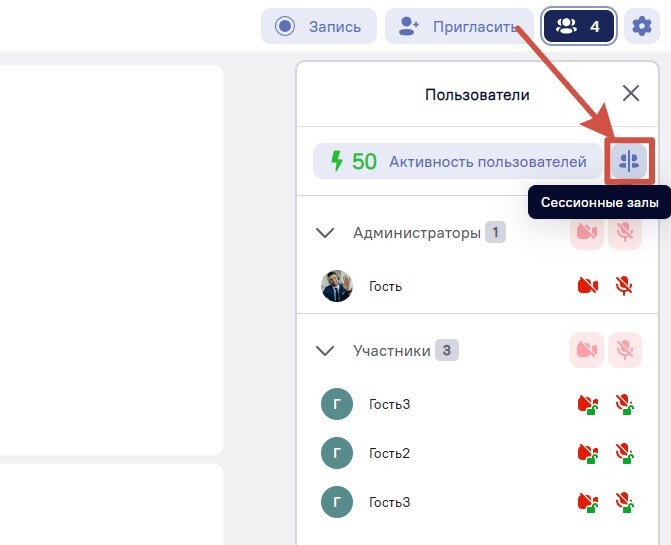Screen dimensions: 671x545
Task: Open Активность пользователей activity button
Action: coord(457,161)
